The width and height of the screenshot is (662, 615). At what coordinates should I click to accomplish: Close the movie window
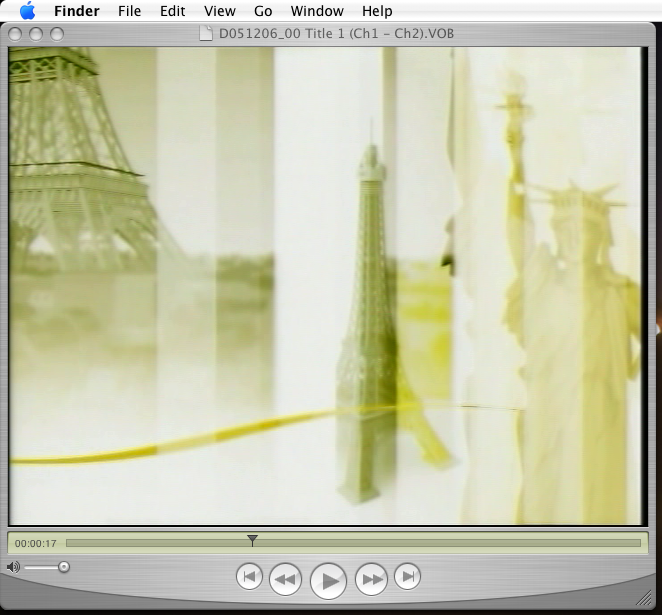click(15, 34)
